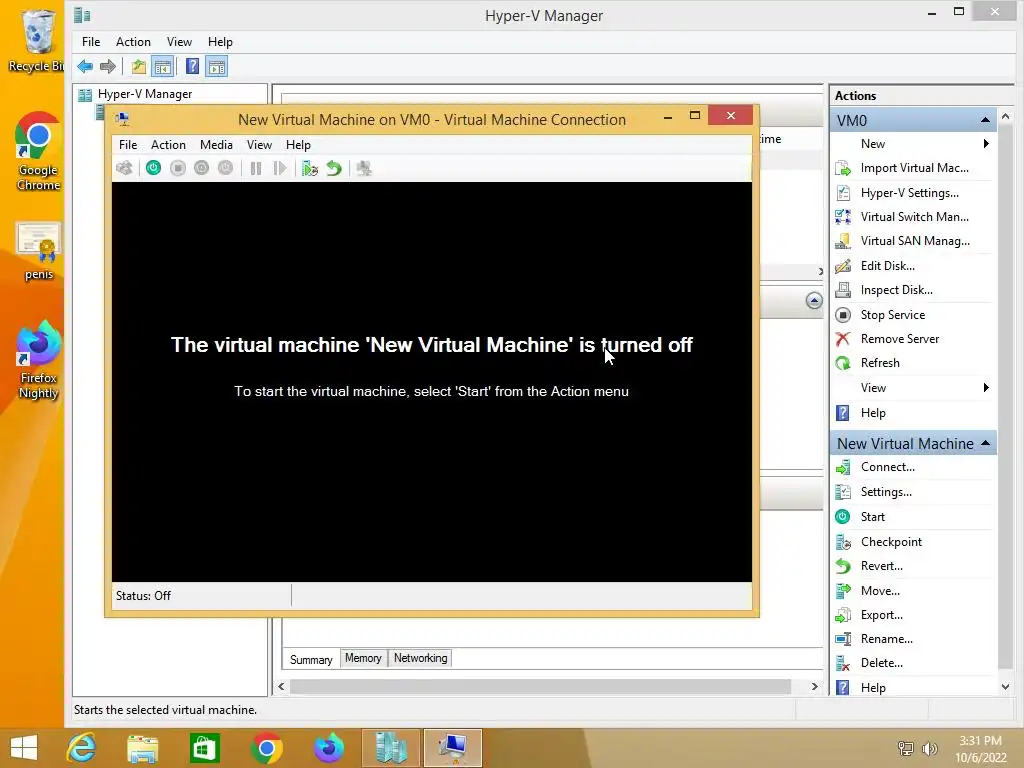Click the horizontal scrollbar left arrow
The width and height of the screenshot is (1024, 768).
pos(281,686)
